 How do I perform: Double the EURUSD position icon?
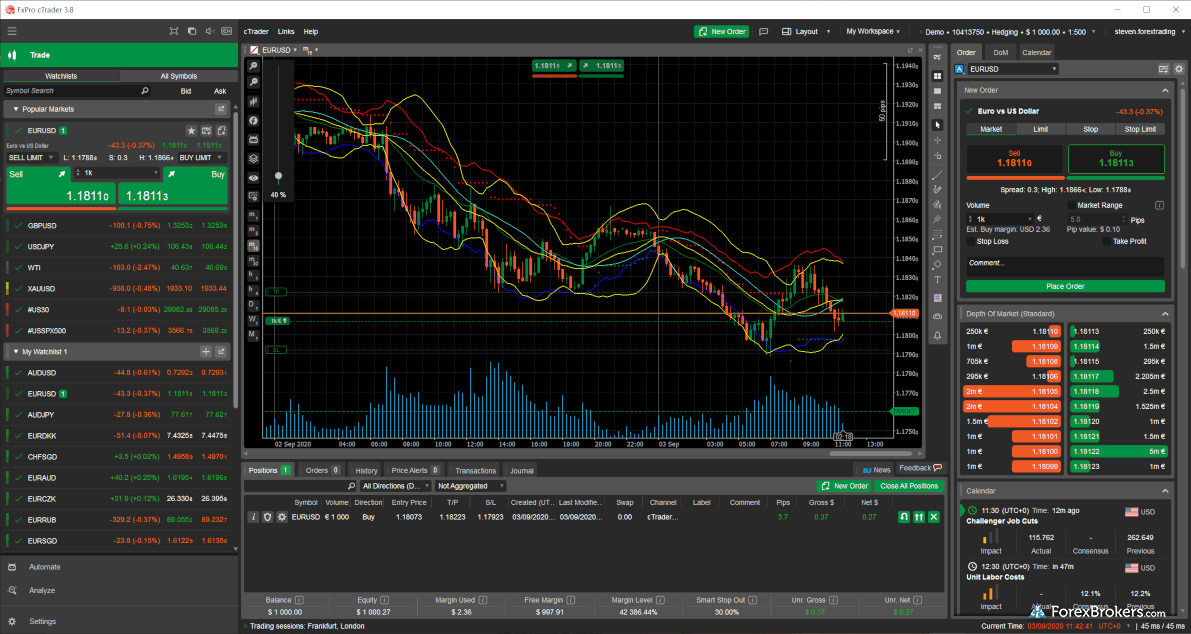919,516
